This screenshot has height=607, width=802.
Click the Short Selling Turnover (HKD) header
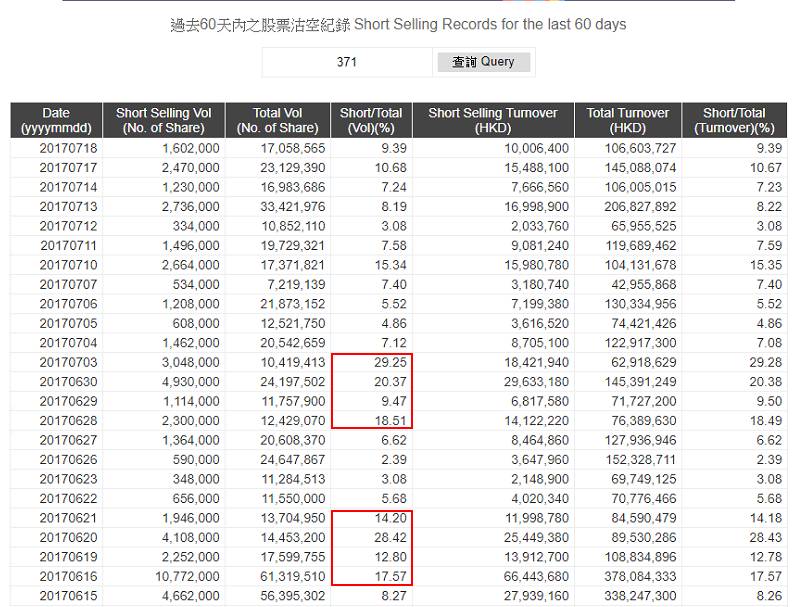pyautogui.click(x=492, y=120)
